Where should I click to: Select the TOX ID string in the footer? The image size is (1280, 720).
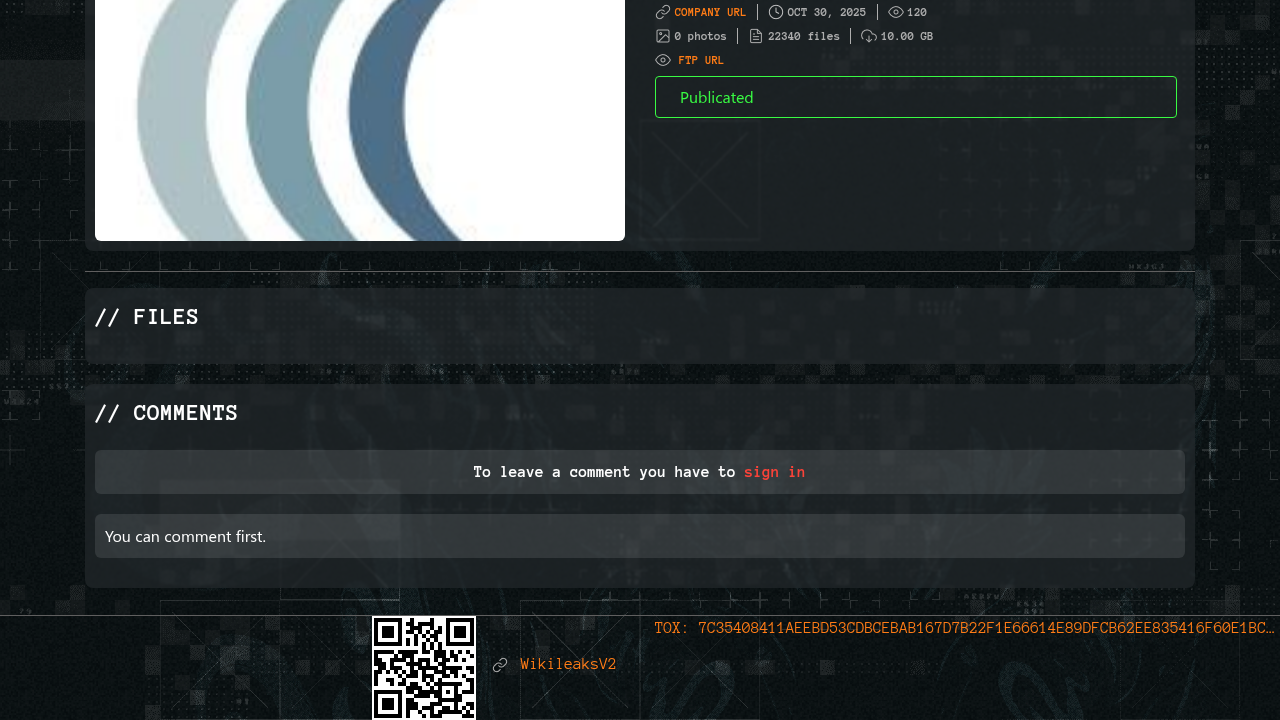pyautogui.click(x=964, y=628)
